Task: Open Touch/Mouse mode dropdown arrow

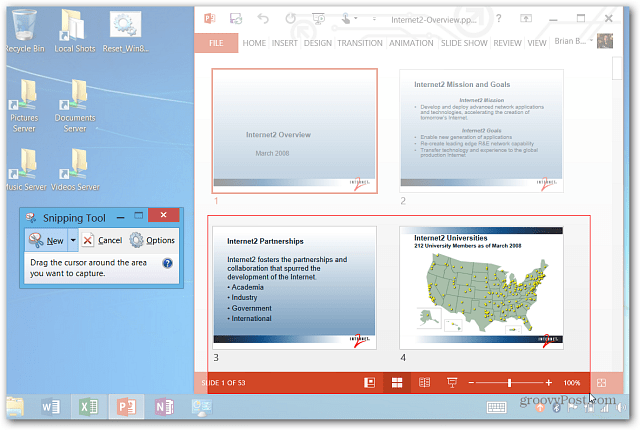Action: coord(356,18)
